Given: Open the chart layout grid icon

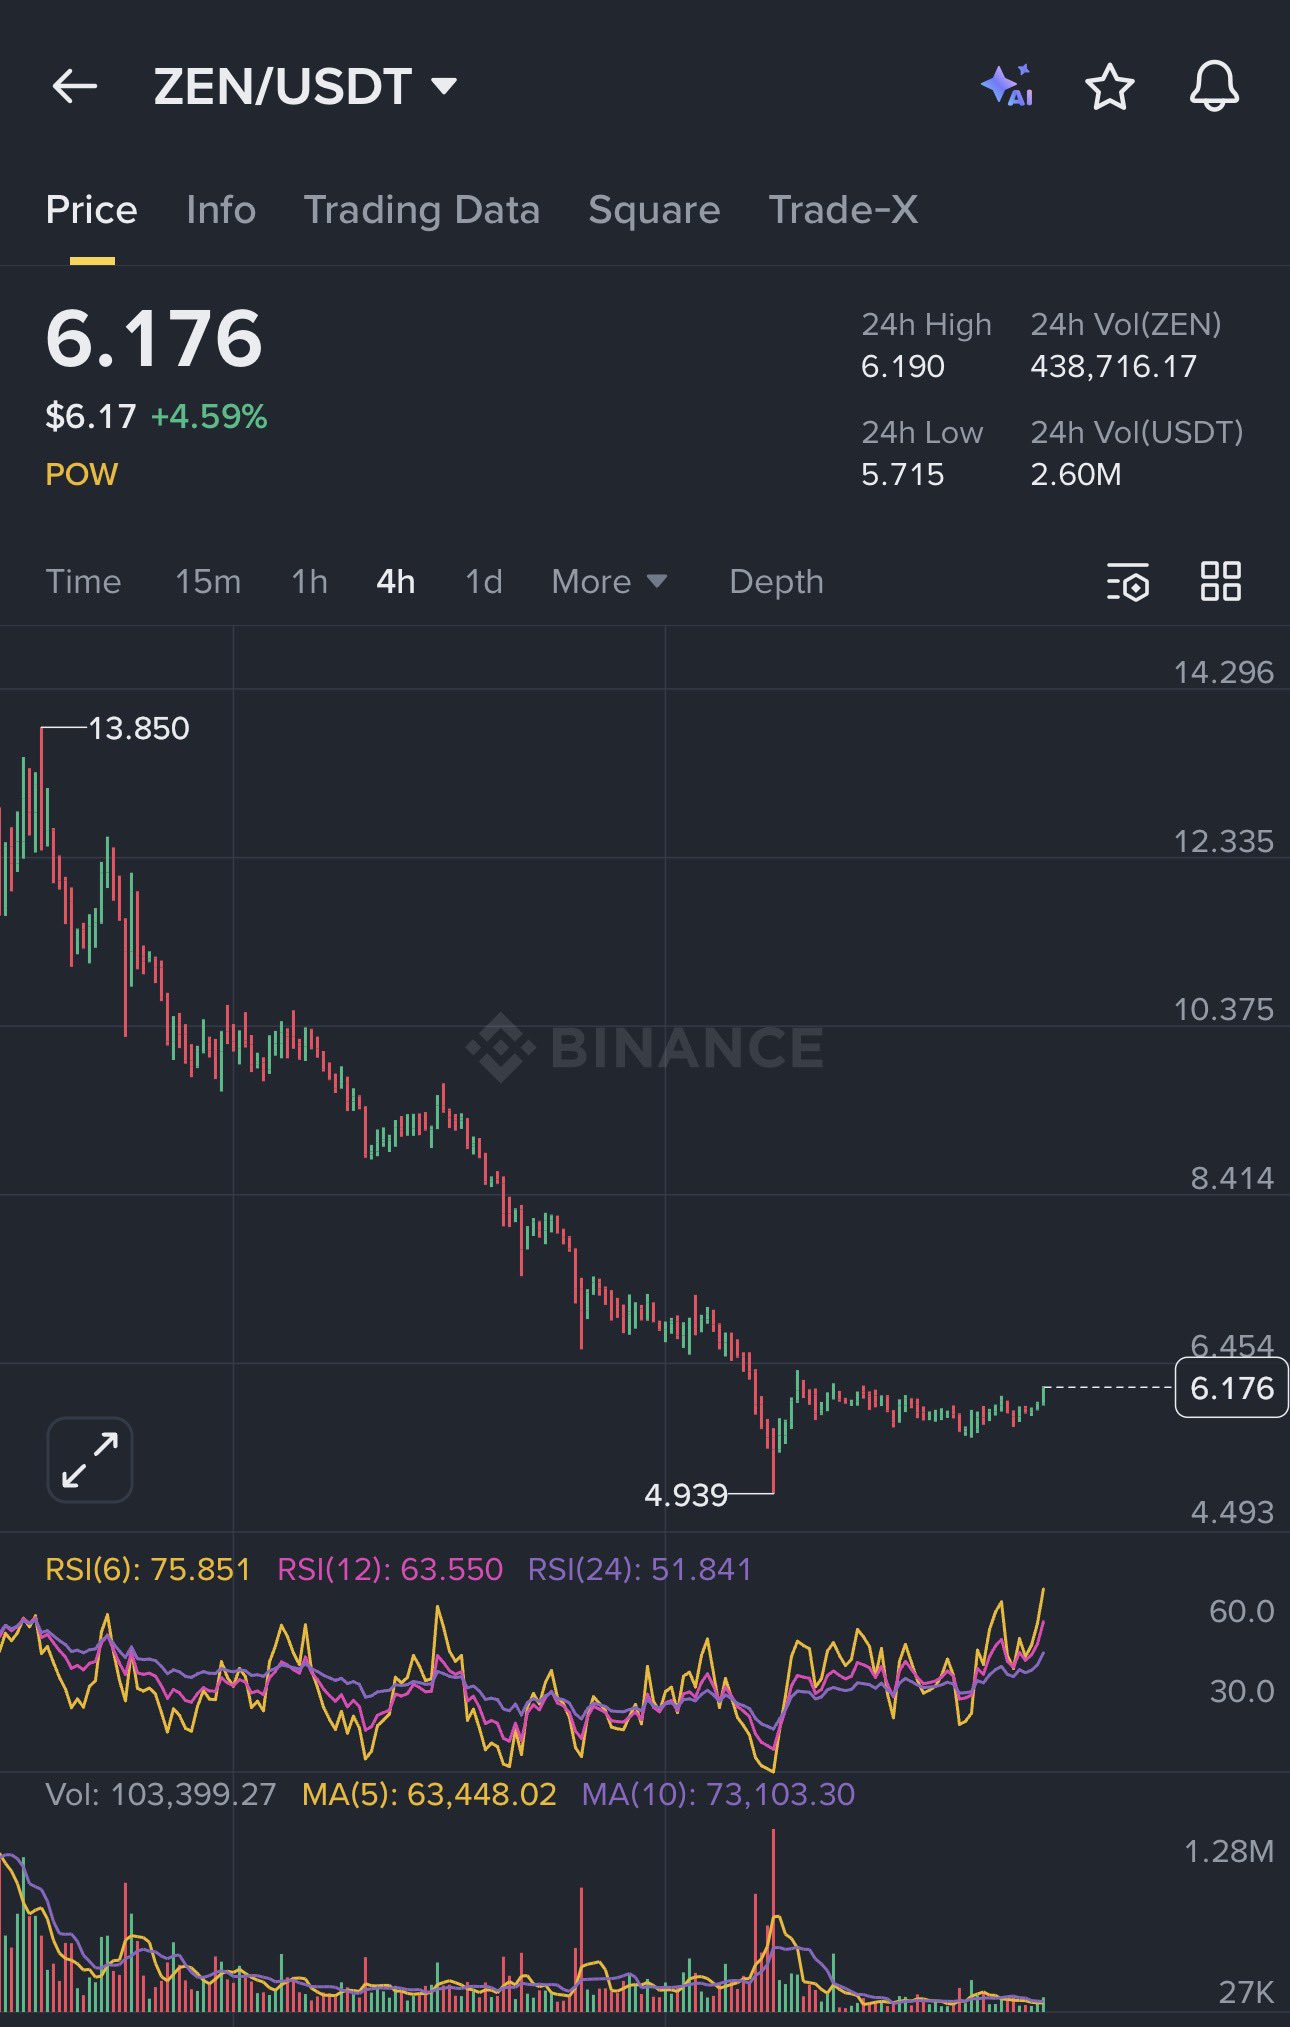Looking at the screenshot, I should 1220,581.
